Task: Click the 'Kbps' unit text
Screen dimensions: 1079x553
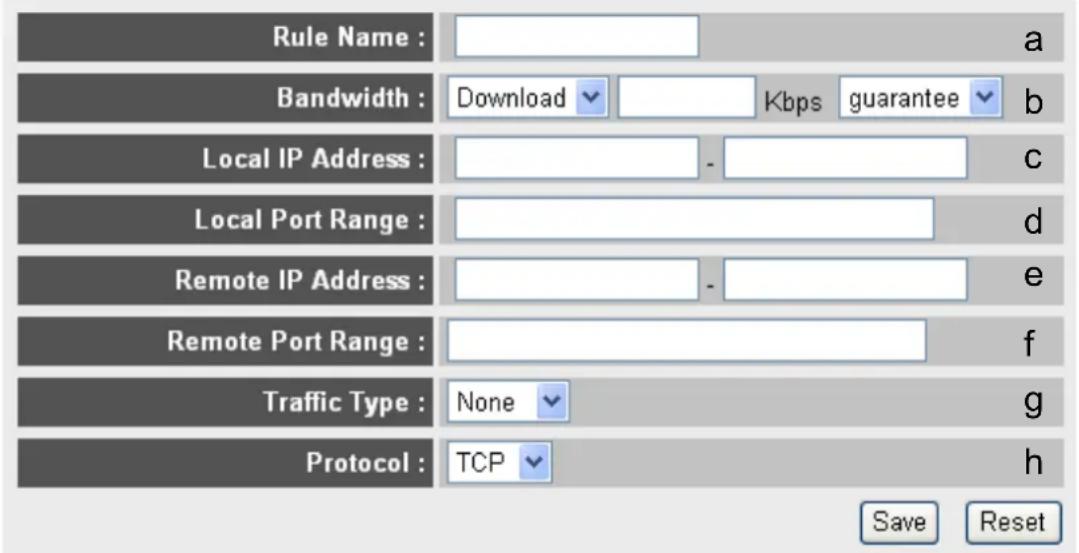Action: click(x=793, y=102)
